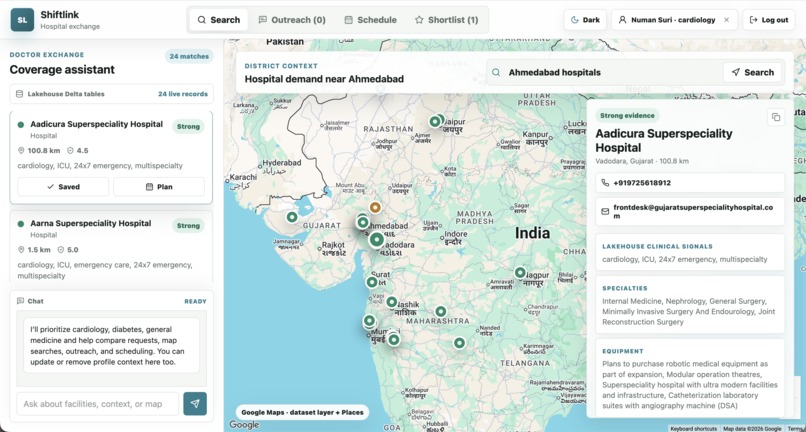The width and height of the screenshot is (806, 432).
Task: Click the map search magnifier icon
Action: (496, 73)
